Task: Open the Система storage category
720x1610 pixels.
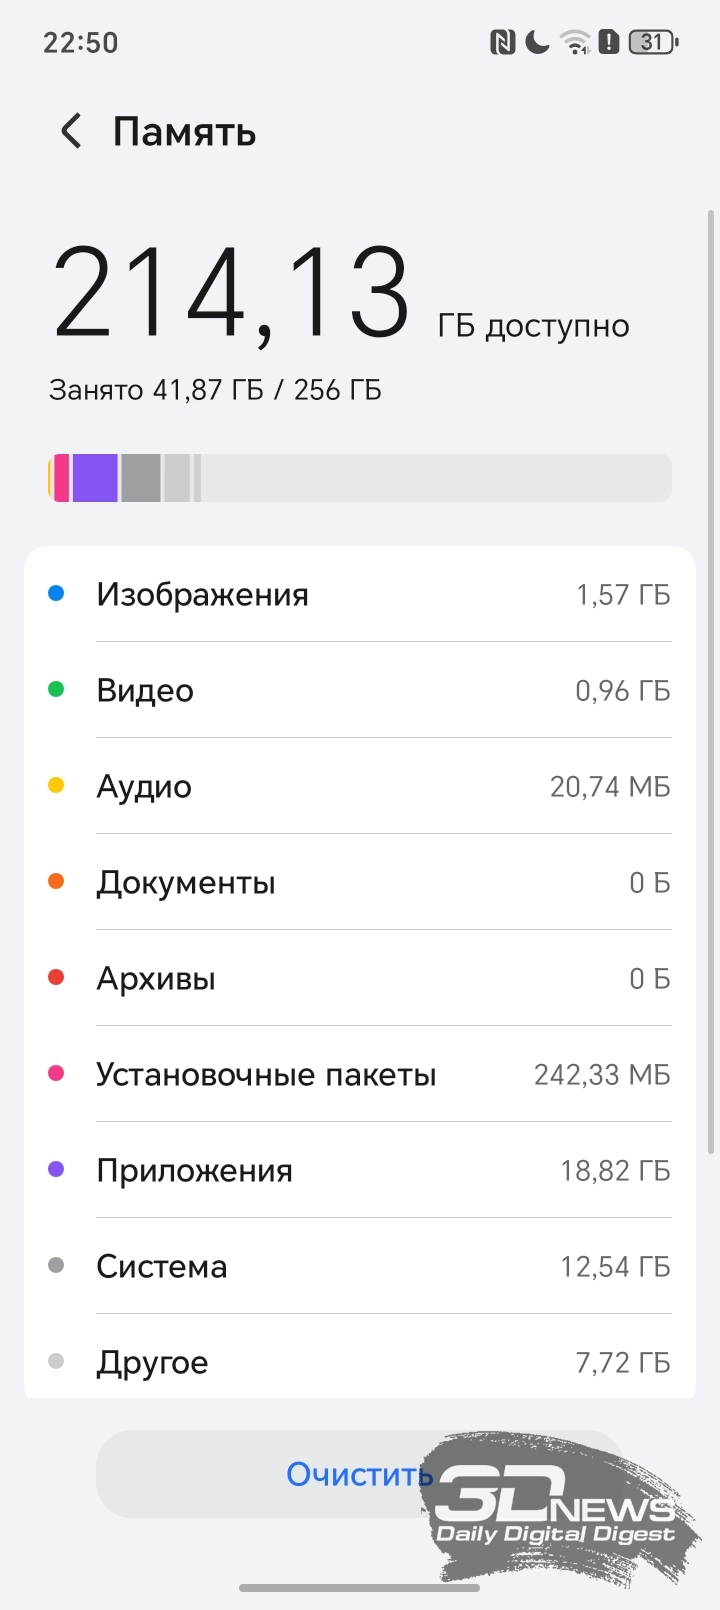Action: tap(360, 1267)
